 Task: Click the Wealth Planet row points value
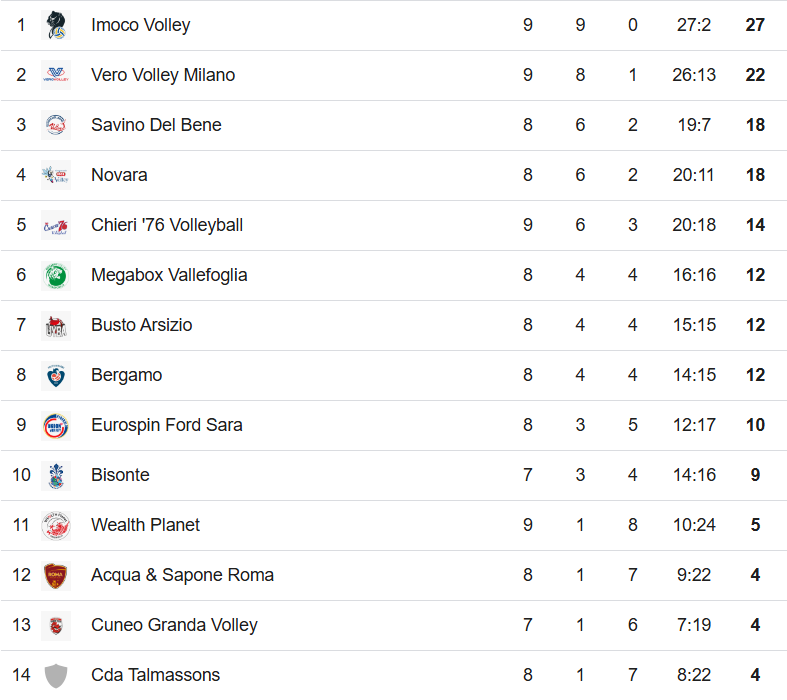[755, 525]
